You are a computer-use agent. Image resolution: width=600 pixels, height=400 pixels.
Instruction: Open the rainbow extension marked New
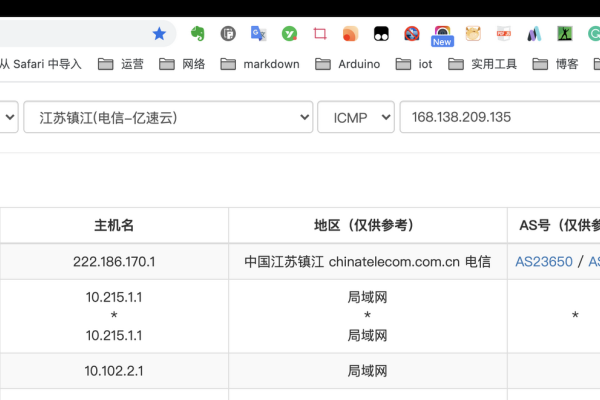tap(442, 36)
